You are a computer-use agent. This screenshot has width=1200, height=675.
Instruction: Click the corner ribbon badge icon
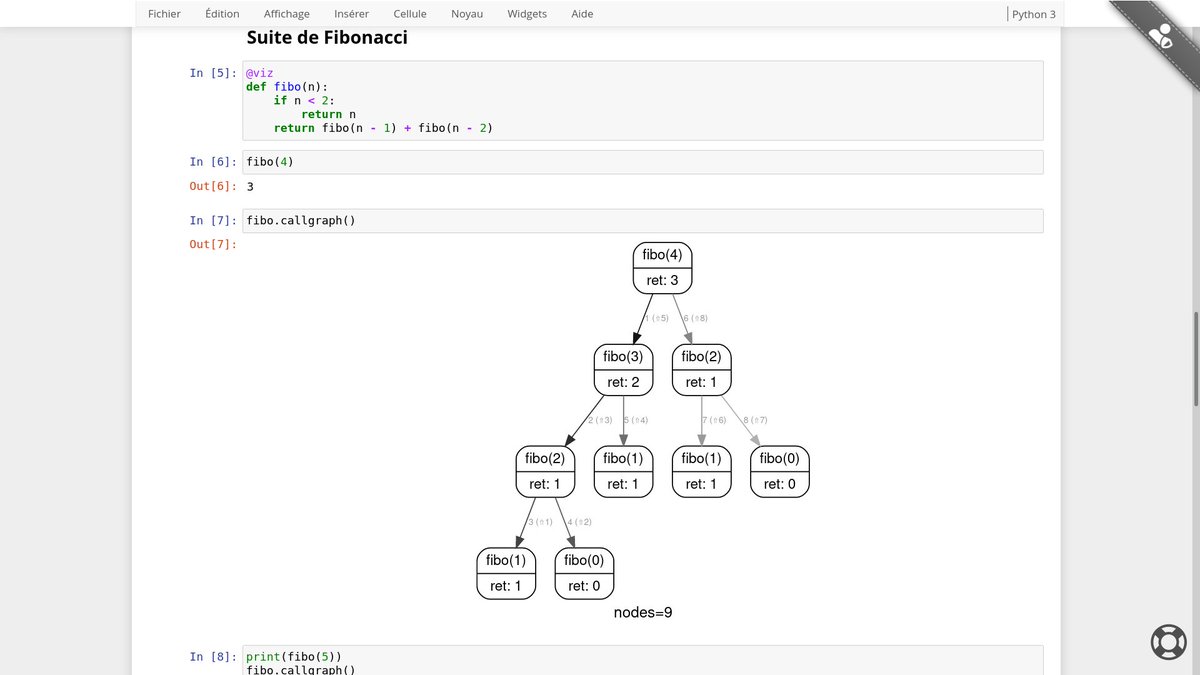pyautogui.click(x=1161, y=37)
